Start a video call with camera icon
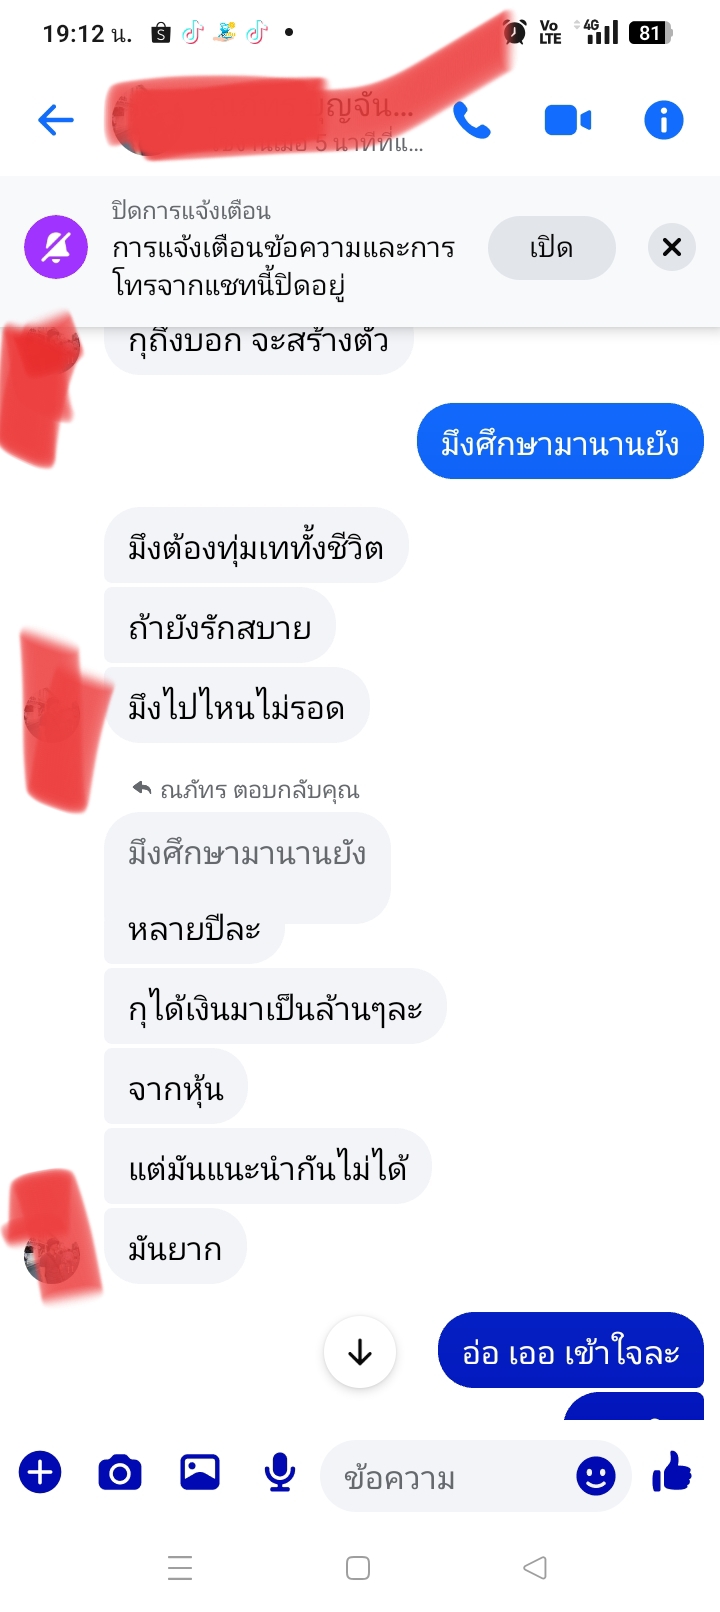720x1612 pixels. click(x=567, y=121)
